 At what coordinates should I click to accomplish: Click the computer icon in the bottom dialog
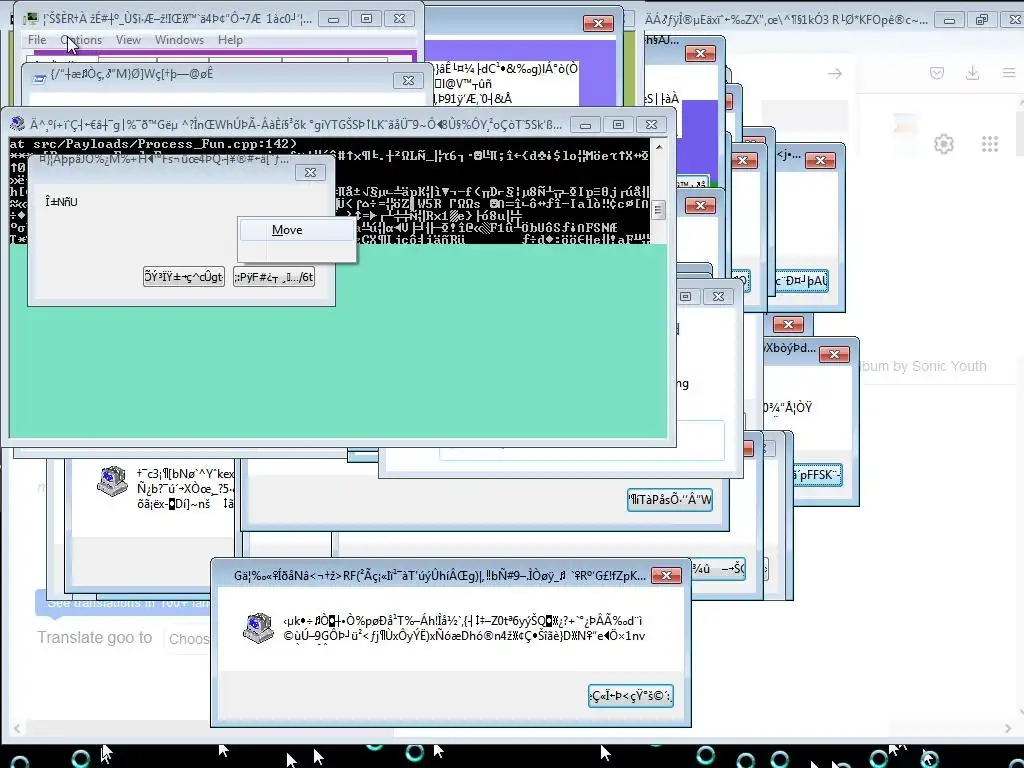point(258,628)
